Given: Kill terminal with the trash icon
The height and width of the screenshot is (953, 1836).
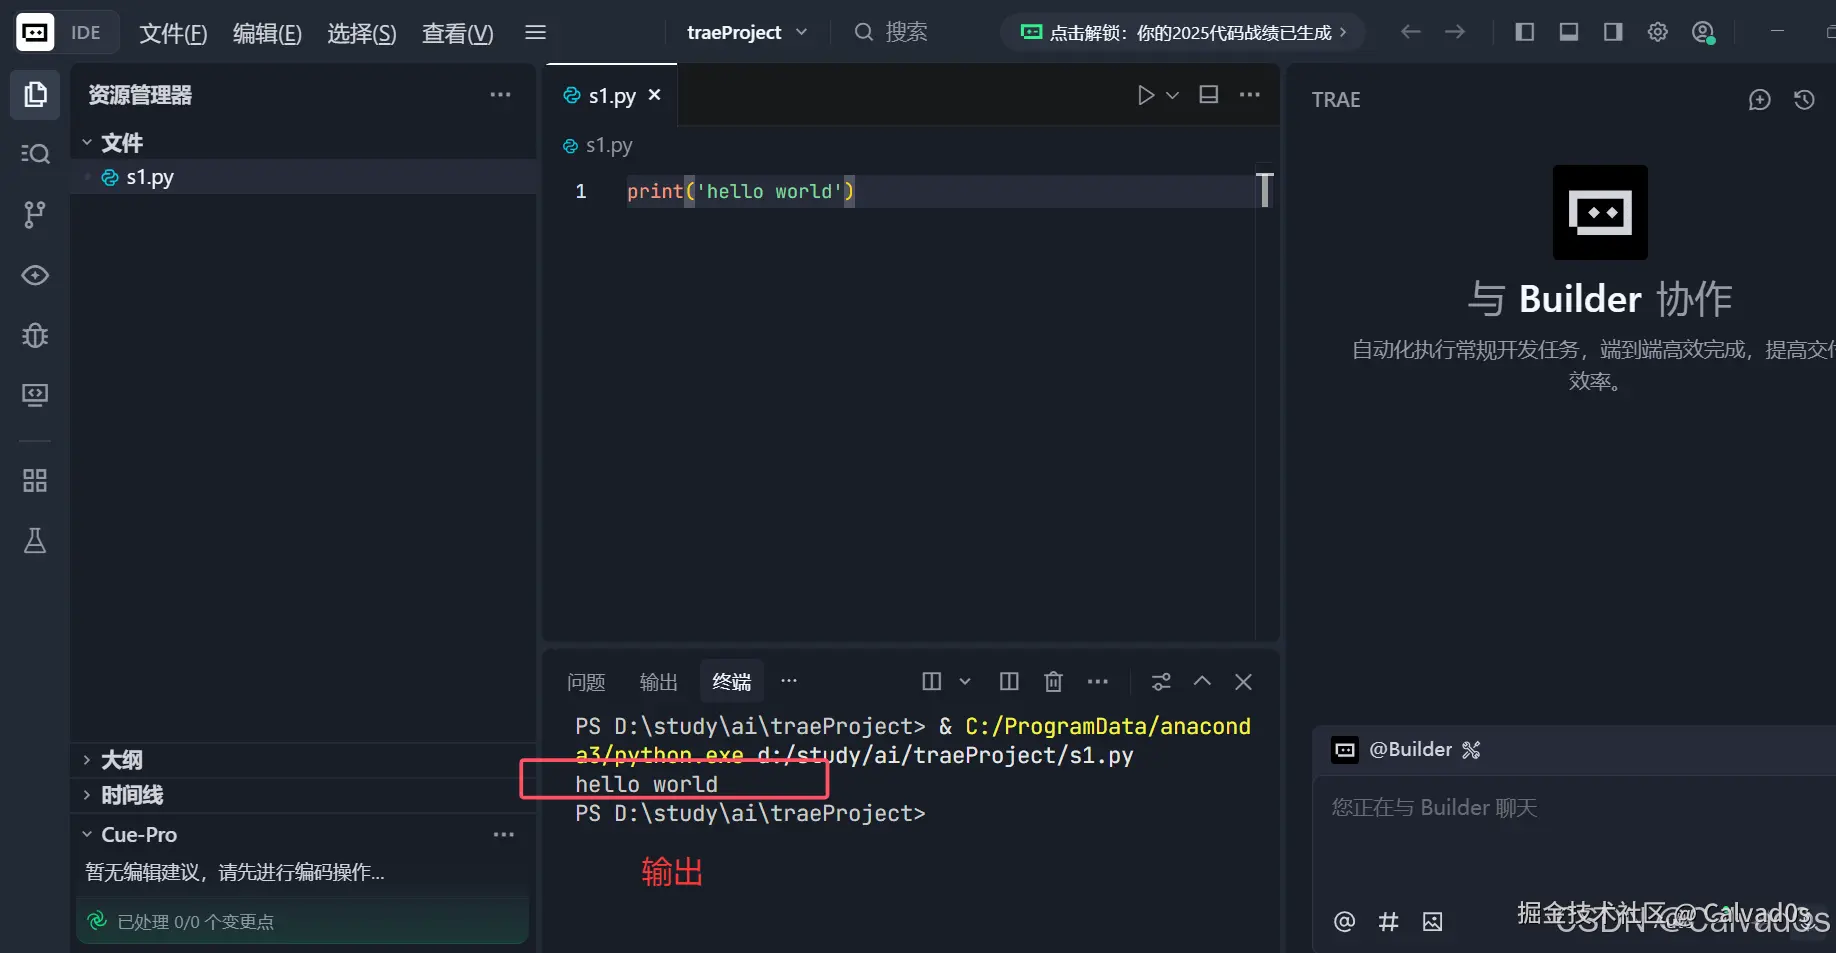Looking at the screenshot, I should [1053, 682].
